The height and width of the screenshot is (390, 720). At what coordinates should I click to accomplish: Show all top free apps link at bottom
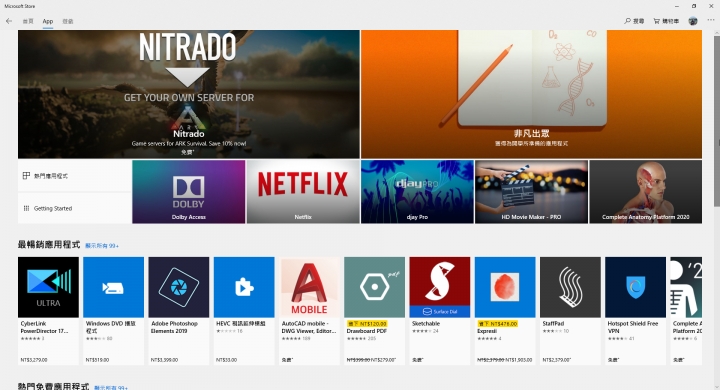[111, 387]
